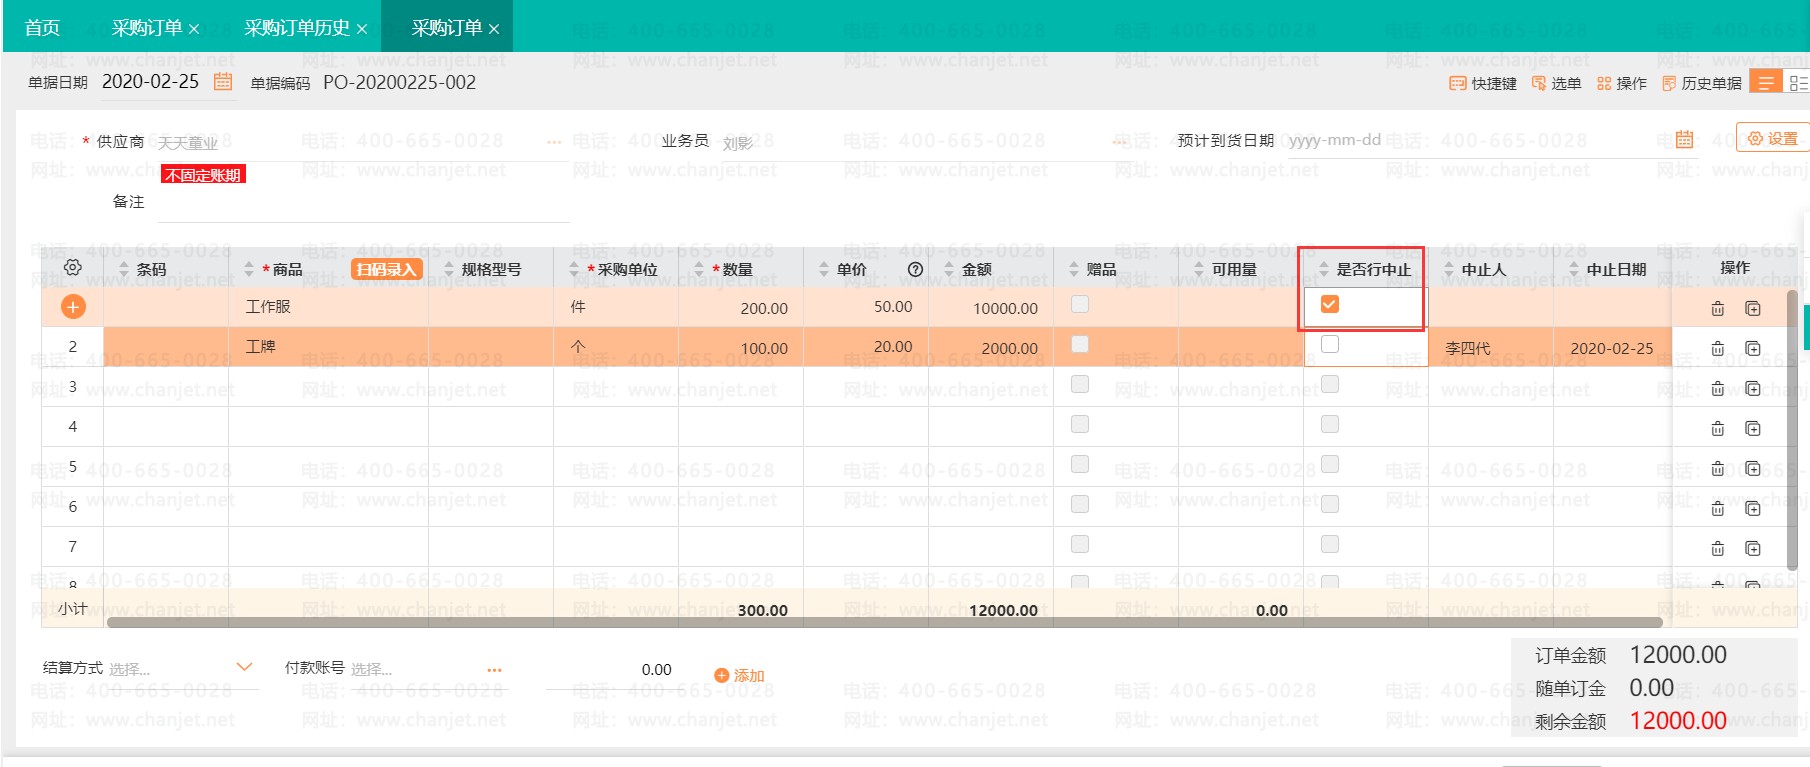Toggle the 赠品 checkbox for 工作服

1079,305
